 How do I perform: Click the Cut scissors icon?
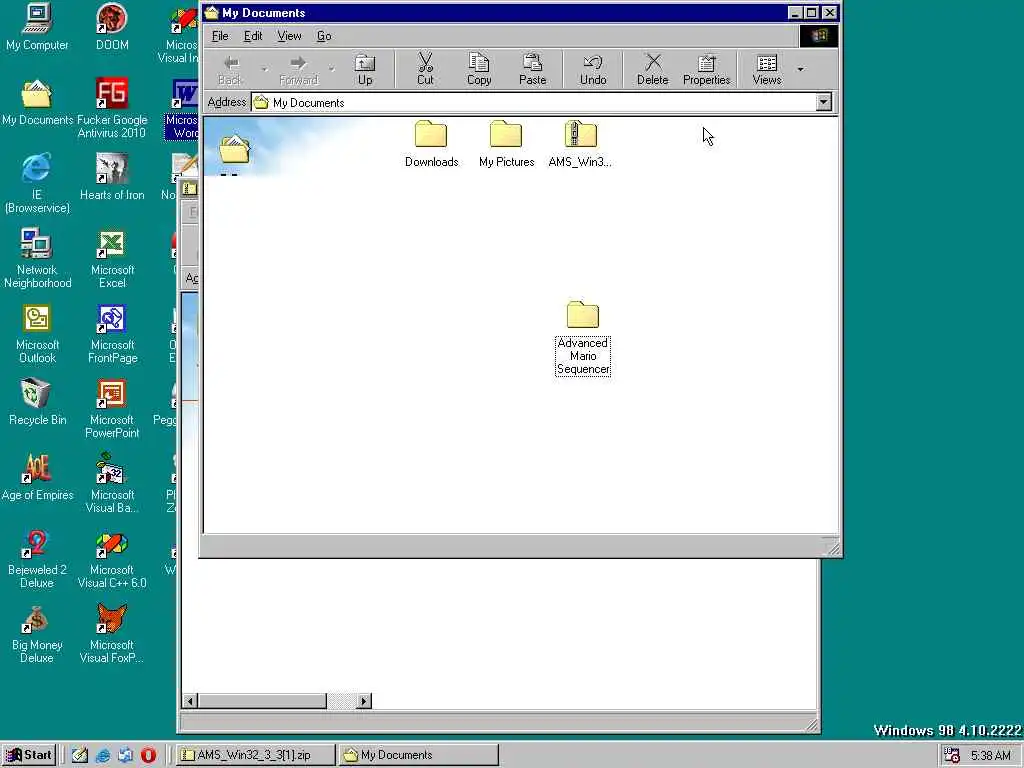point(425,63)
